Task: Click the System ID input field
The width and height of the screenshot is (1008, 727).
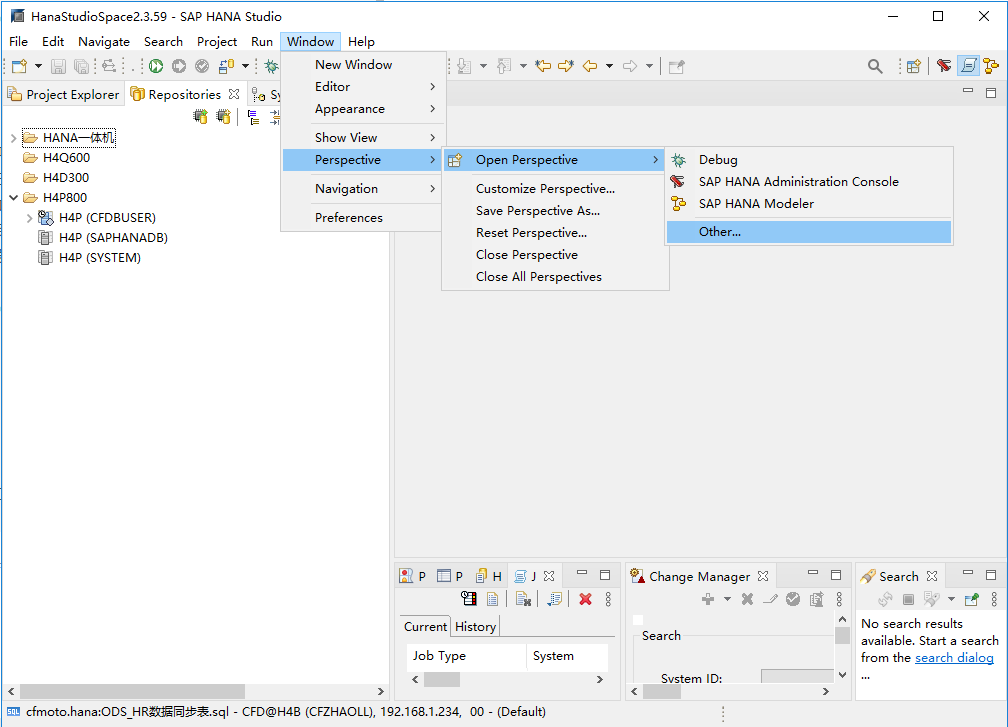Action: tap(797, 676)
